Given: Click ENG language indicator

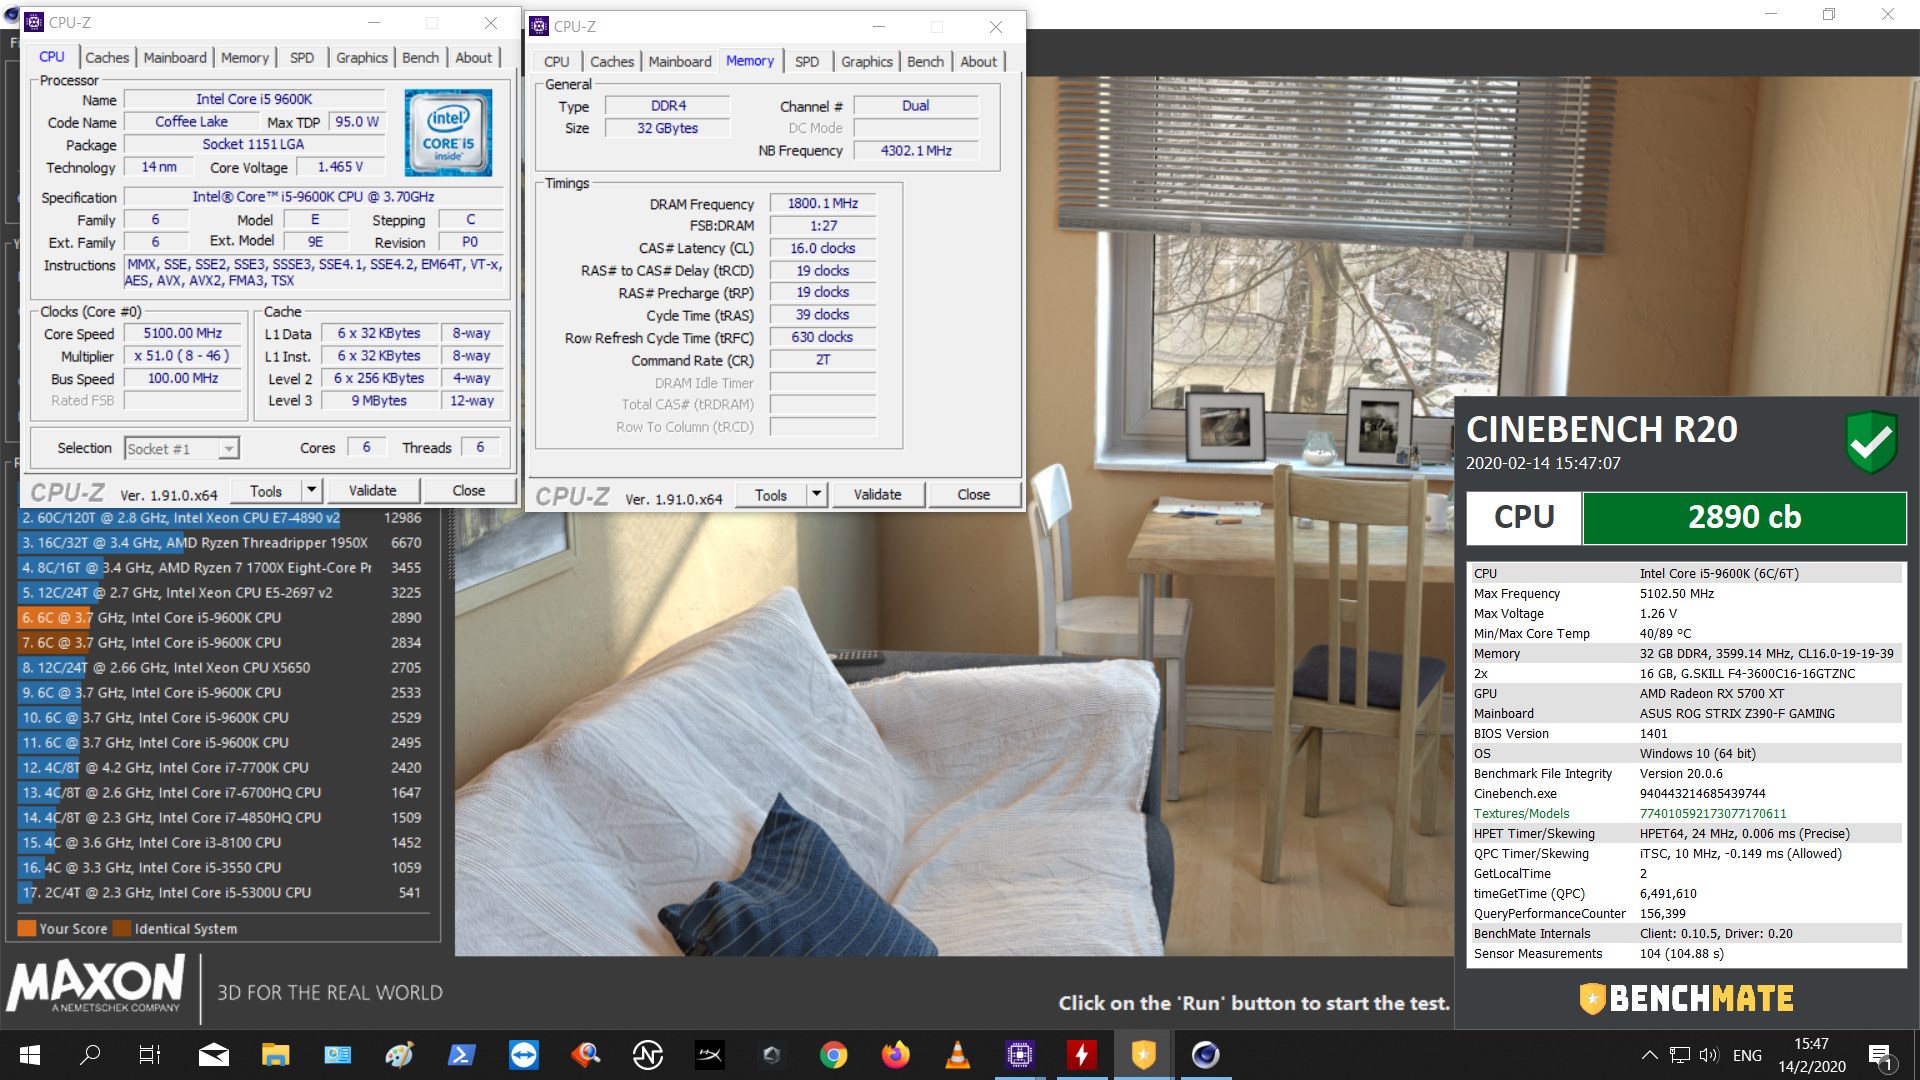Looking at the screenshot, I should pos(1747,1055).
